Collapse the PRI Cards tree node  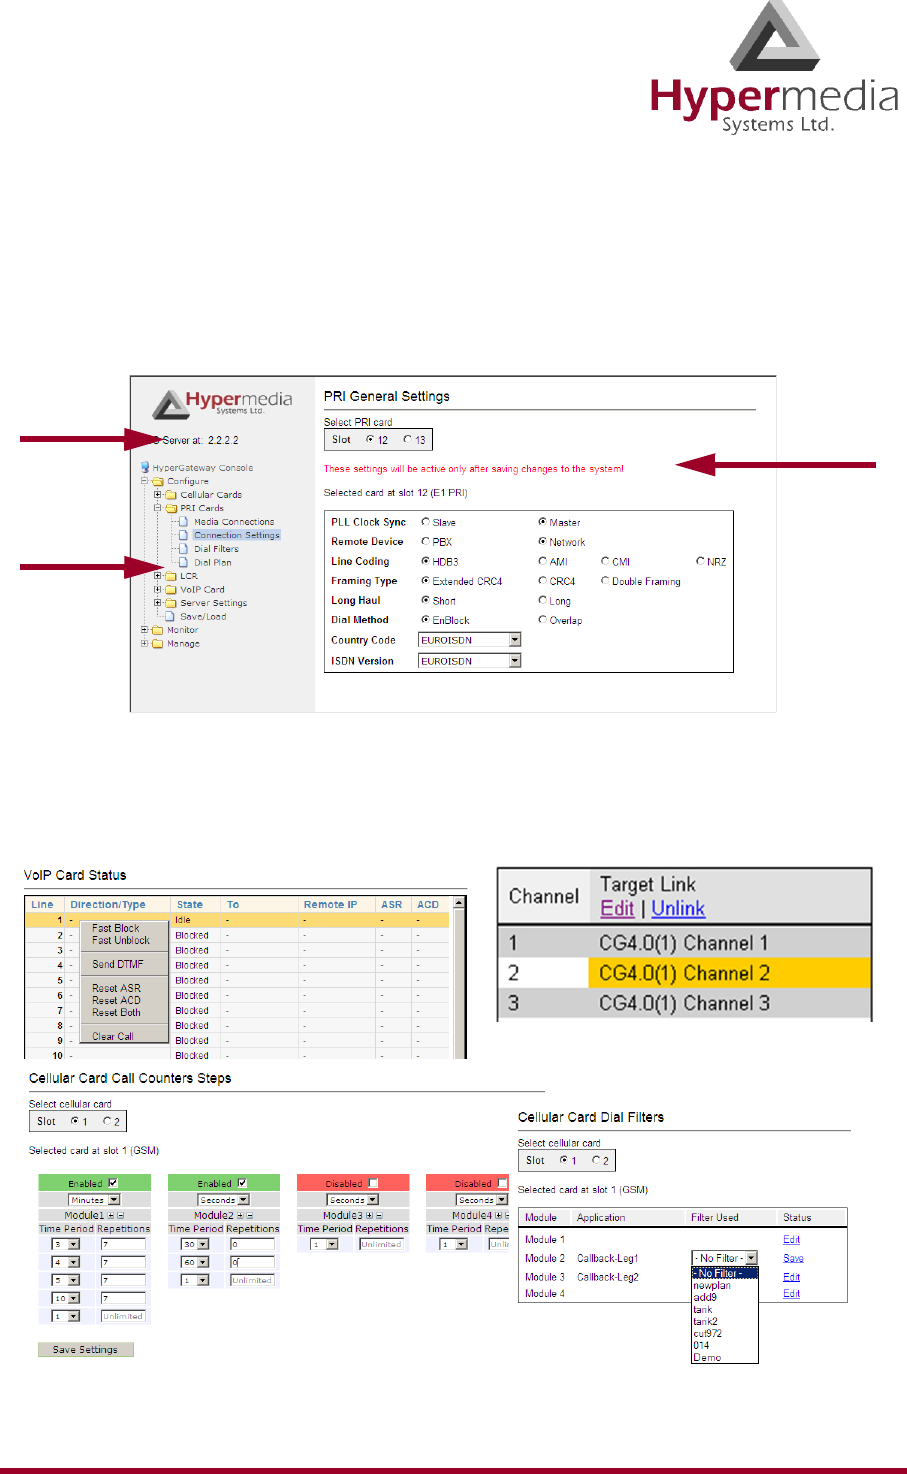point(157,508)
